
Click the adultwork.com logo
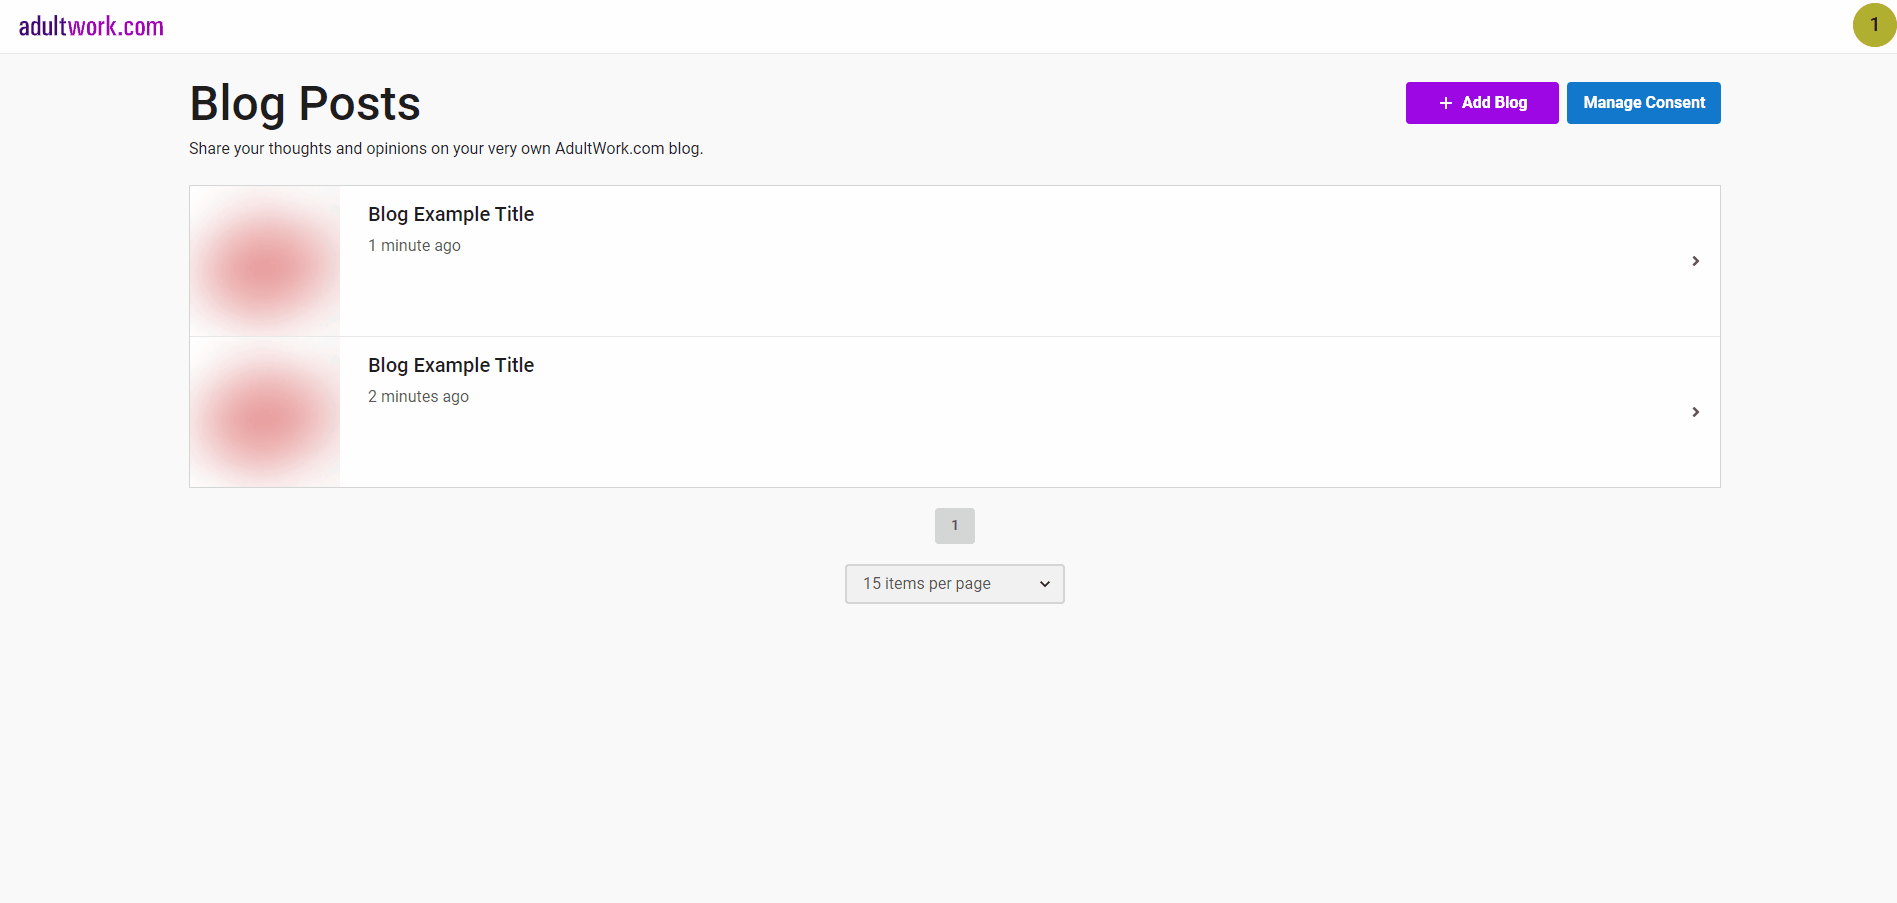tap(91, 26)
